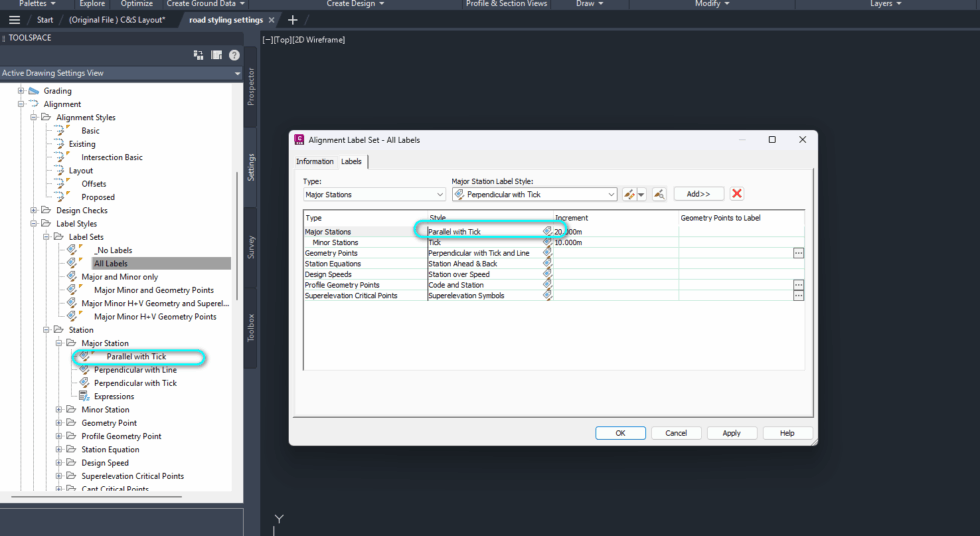Select the All Labels label set
The width and height of the screenshot is (980, 536).
click(x=111, y=264)
